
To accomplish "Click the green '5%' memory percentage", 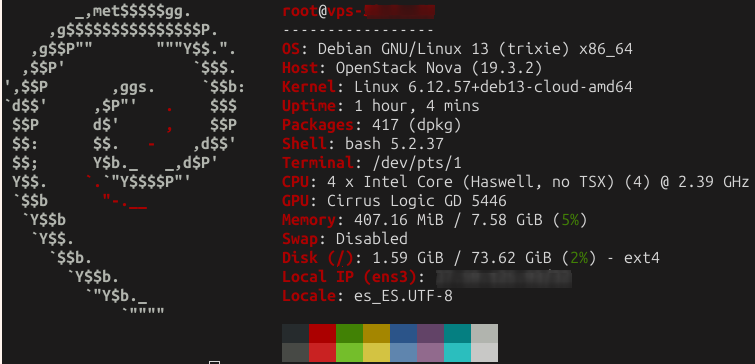I will (570, 220).
